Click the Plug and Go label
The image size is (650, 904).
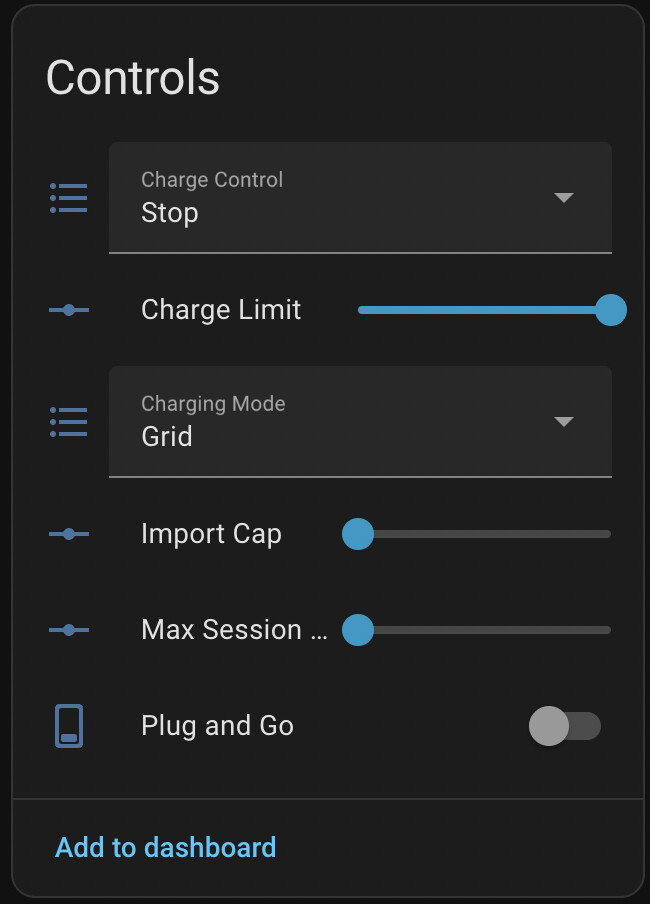tap(218, 726)
